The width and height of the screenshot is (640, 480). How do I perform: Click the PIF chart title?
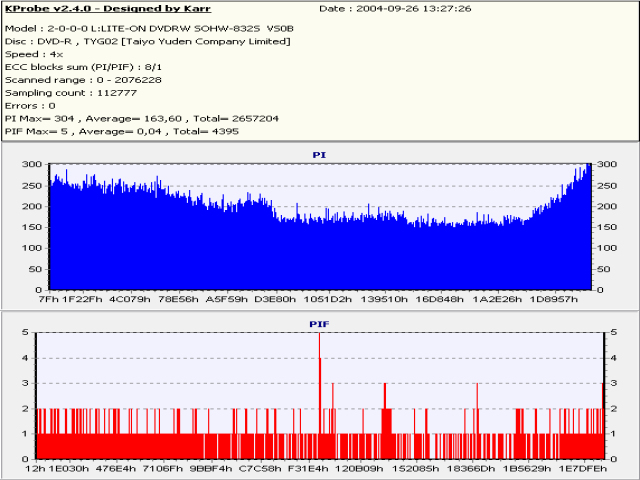(319, 325)
